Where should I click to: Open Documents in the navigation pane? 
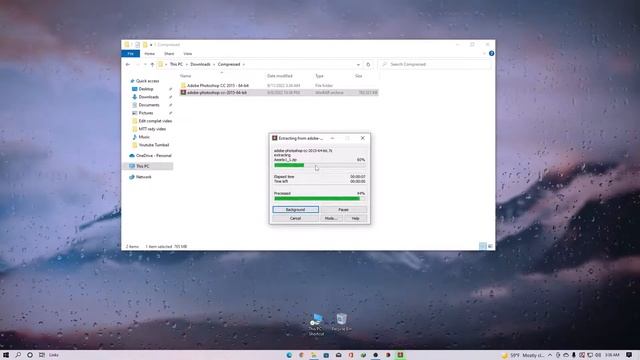(149, 105)
